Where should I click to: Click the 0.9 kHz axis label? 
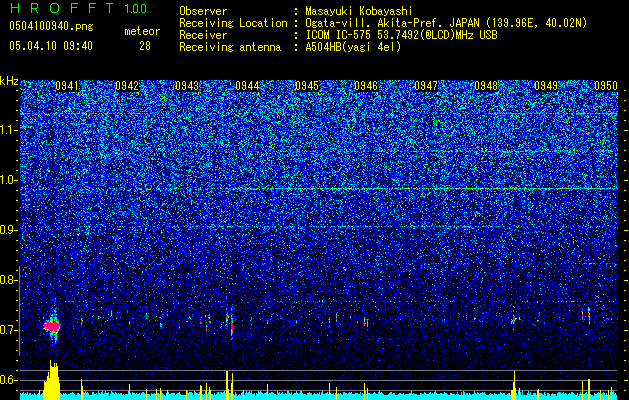pos(9,230)
